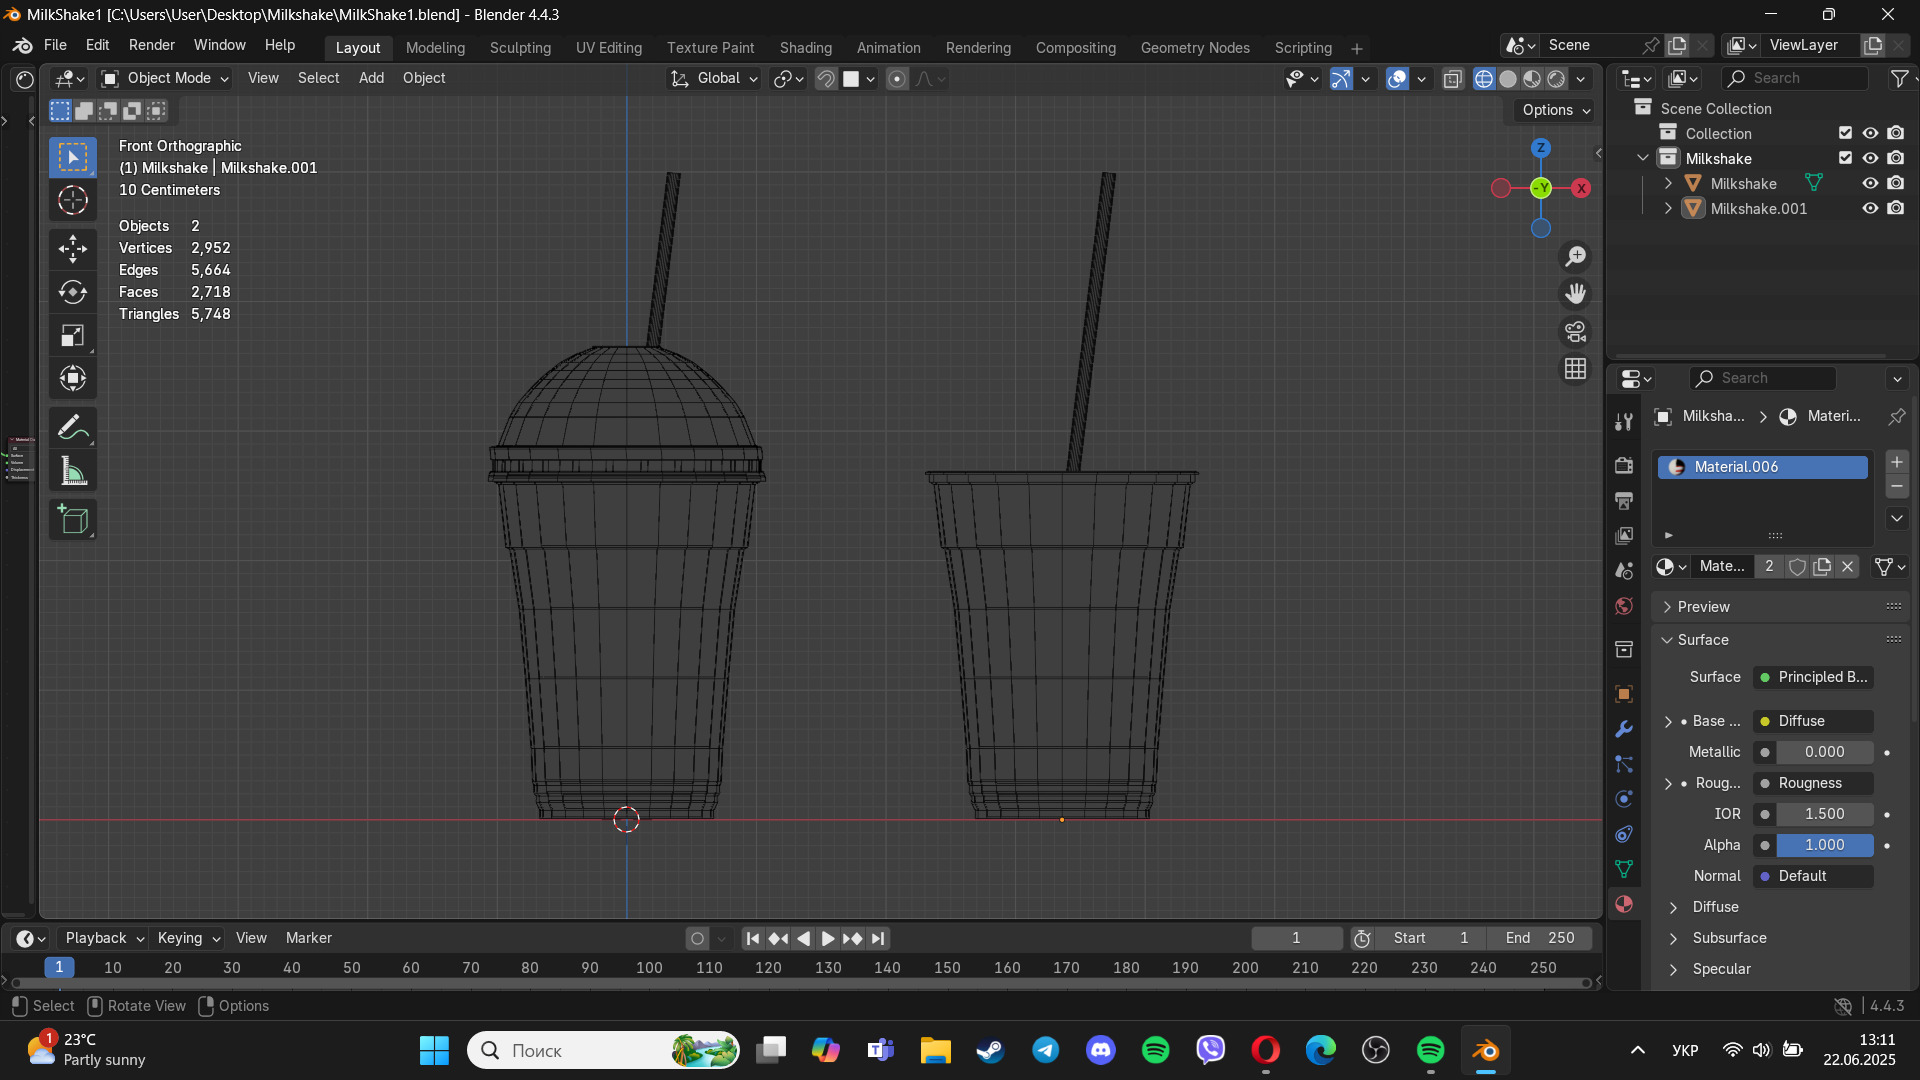Open the Render menu
Image resolution: width=1920 pixels, height=1080 pixels.
152,46
